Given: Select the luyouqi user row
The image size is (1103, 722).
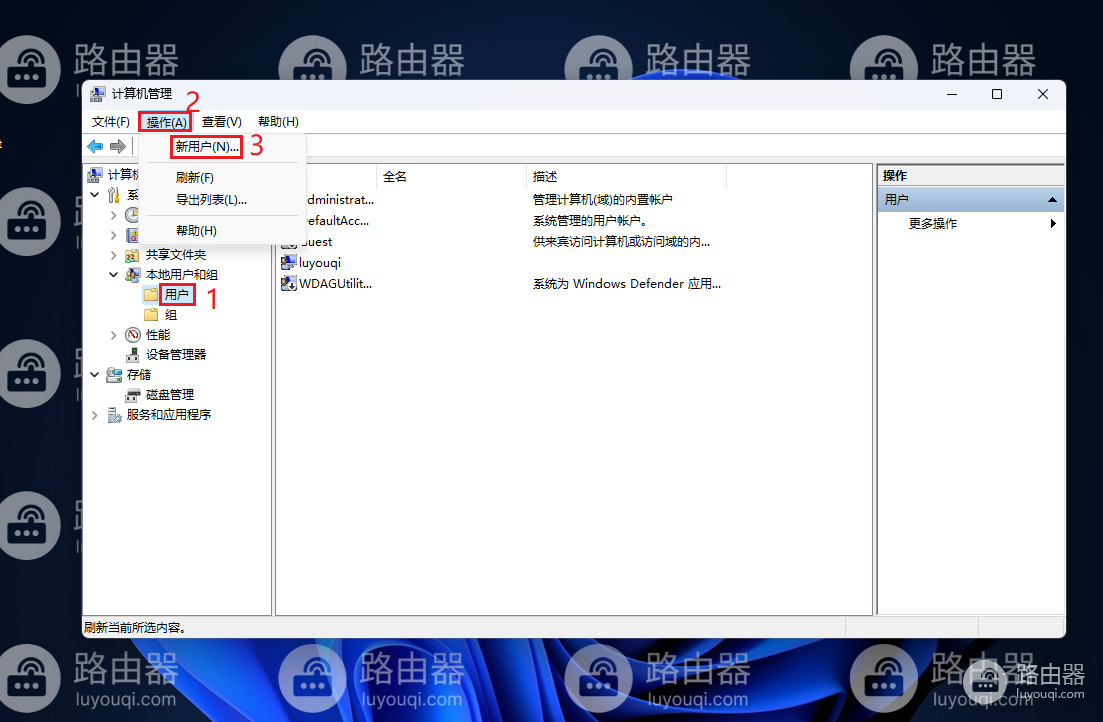Looking at the screenshot, I should (x=319, y=262).
